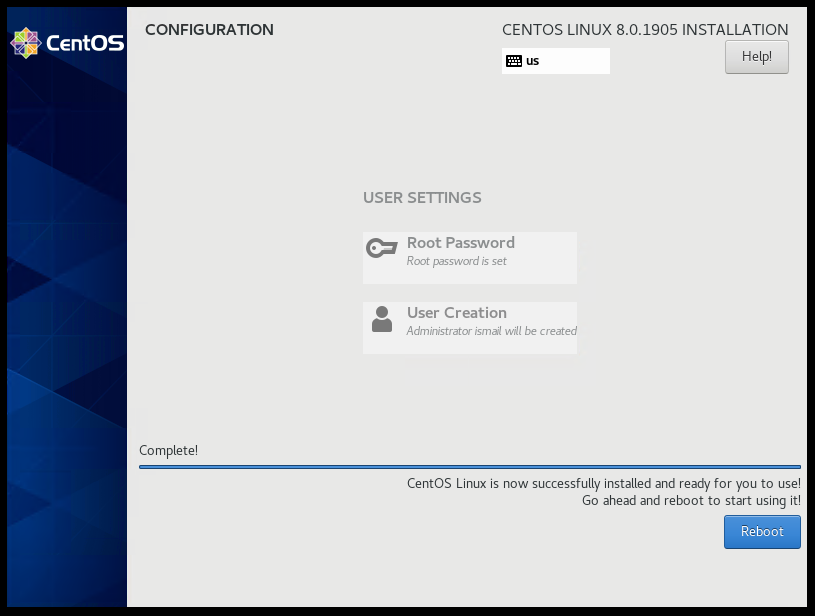The image size is (815, 616).
Task: Click the 'Complete!' status text
Action: 168,450
